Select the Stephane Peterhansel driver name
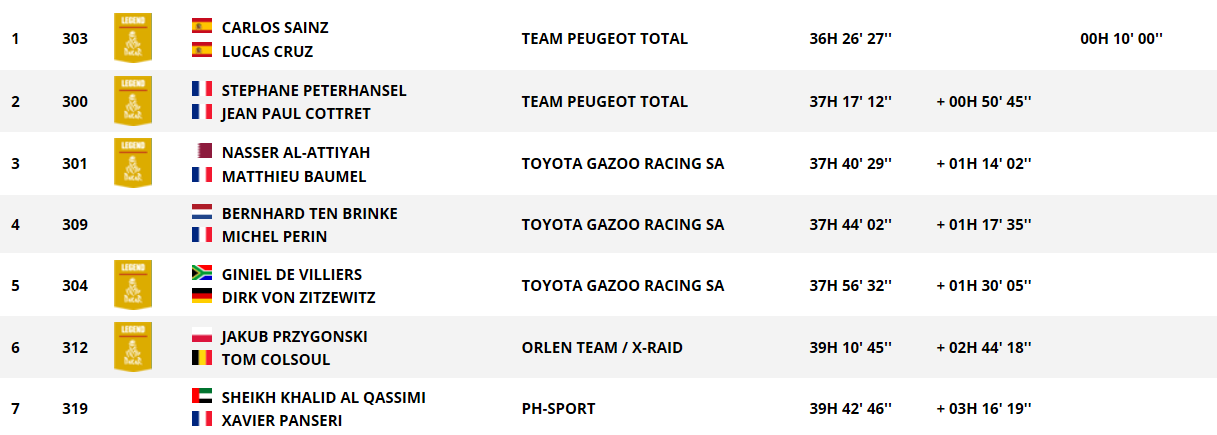Viewport: 1217px width, 435px height. coord(313,90)
